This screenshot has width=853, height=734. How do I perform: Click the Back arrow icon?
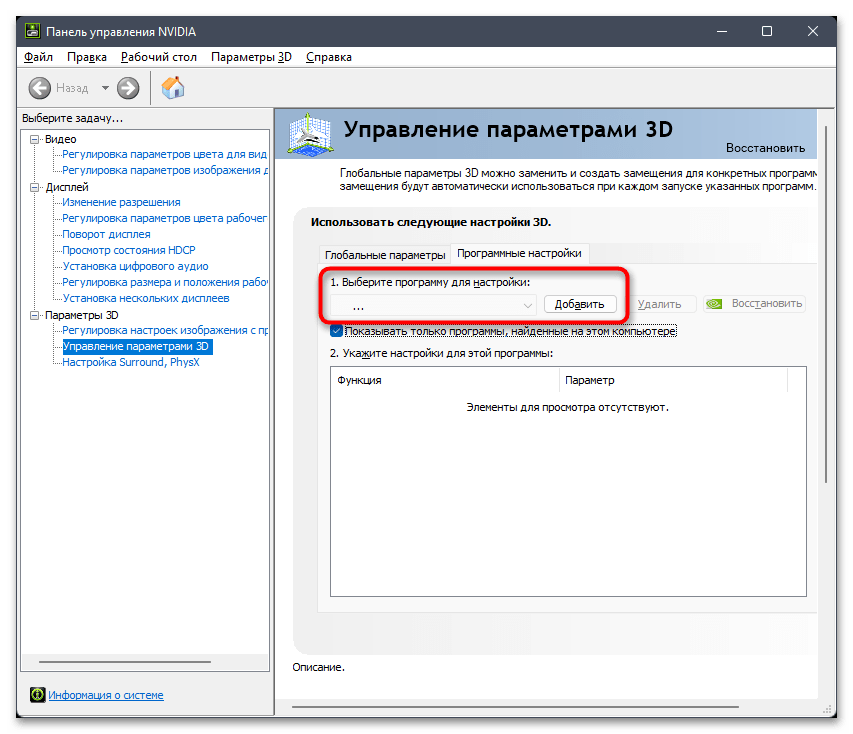(39, 88)
